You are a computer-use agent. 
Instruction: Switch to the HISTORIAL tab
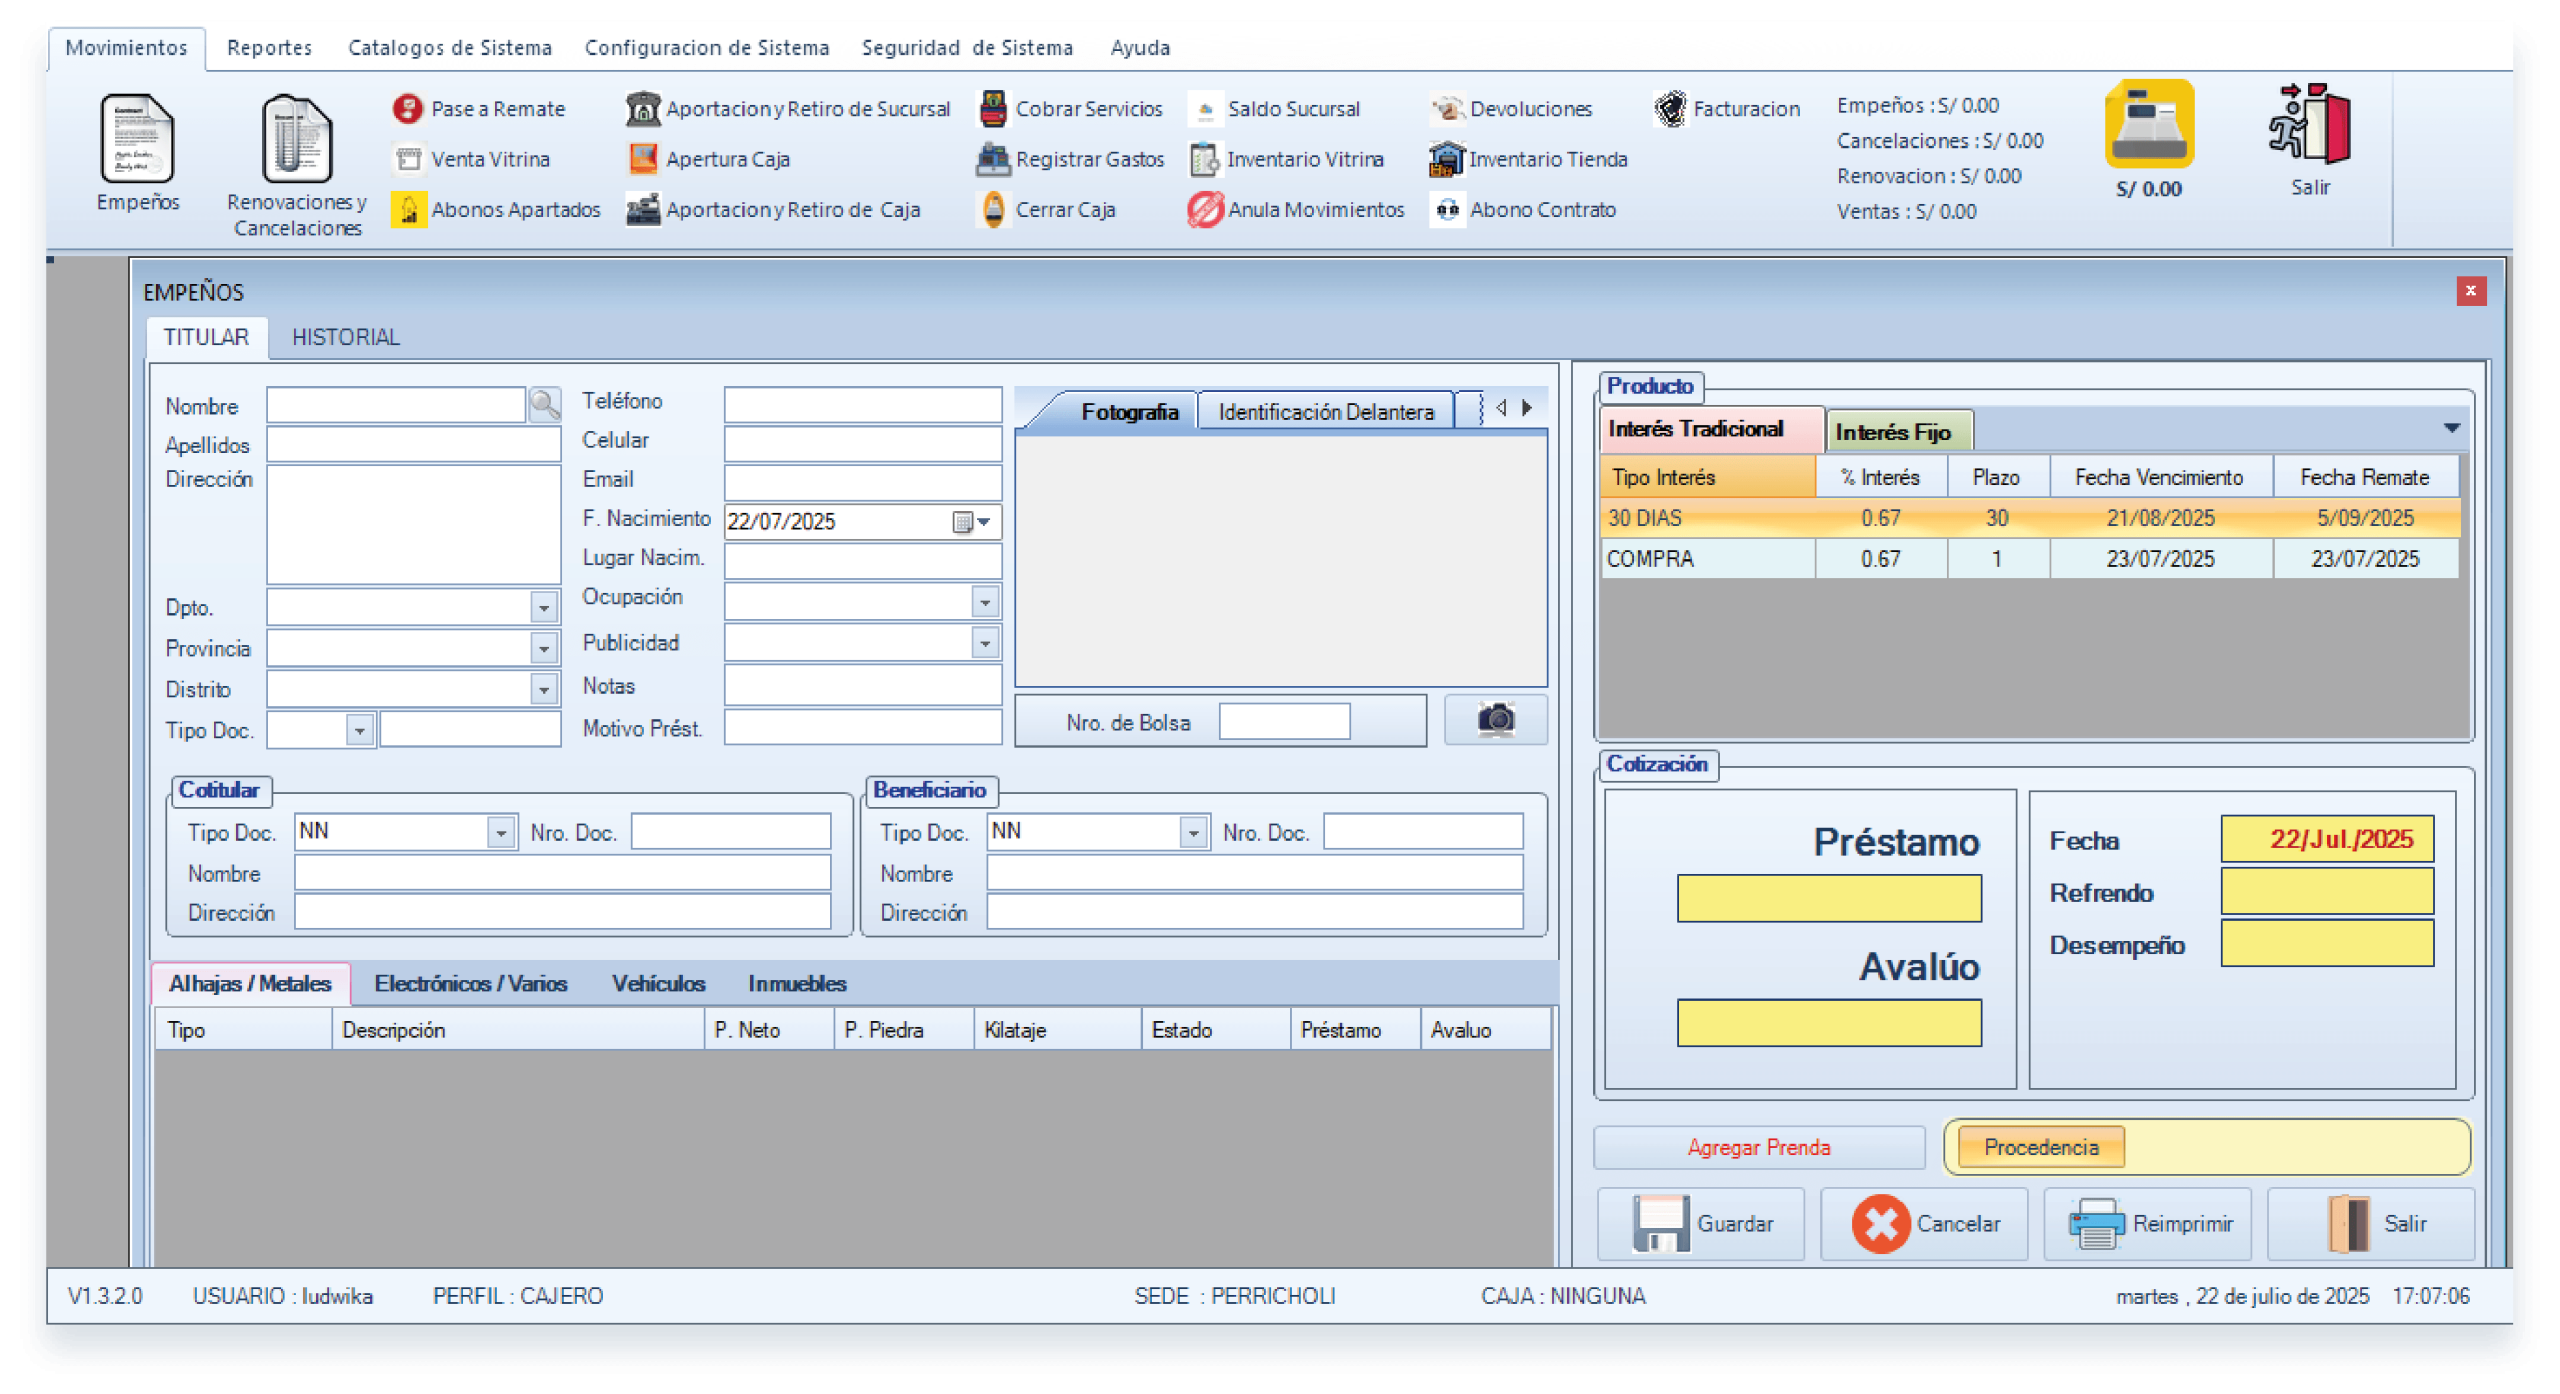(x=345, y=337)
